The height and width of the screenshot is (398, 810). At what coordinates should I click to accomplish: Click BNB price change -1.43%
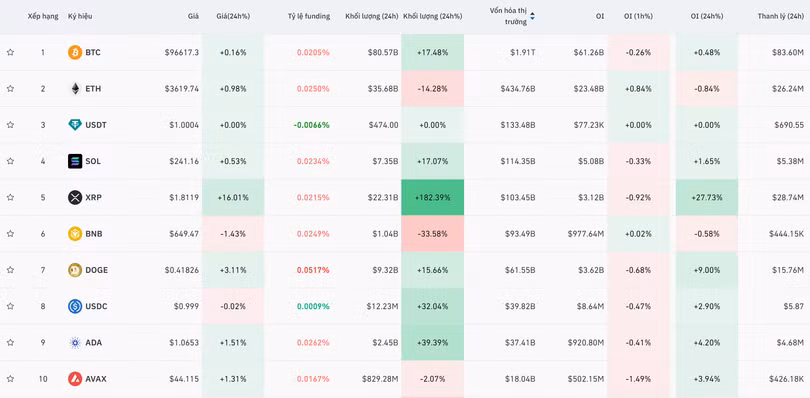tap(233, 234)
